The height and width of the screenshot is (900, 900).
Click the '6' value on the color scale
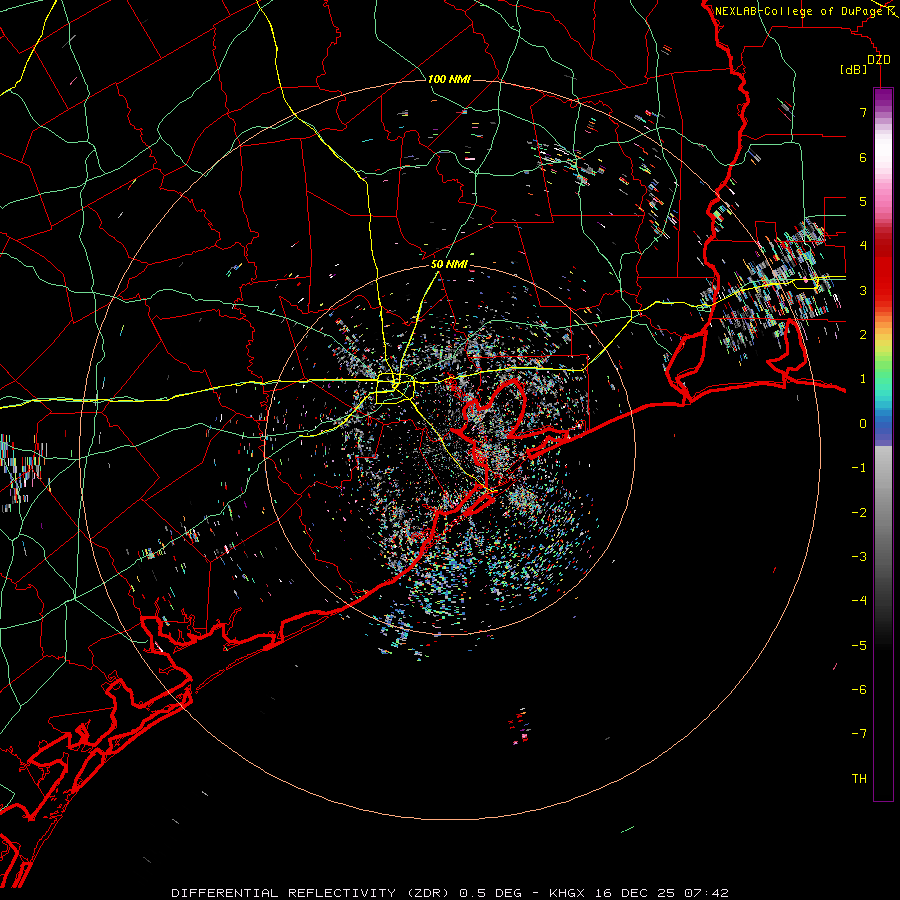(x=863, y=157)
